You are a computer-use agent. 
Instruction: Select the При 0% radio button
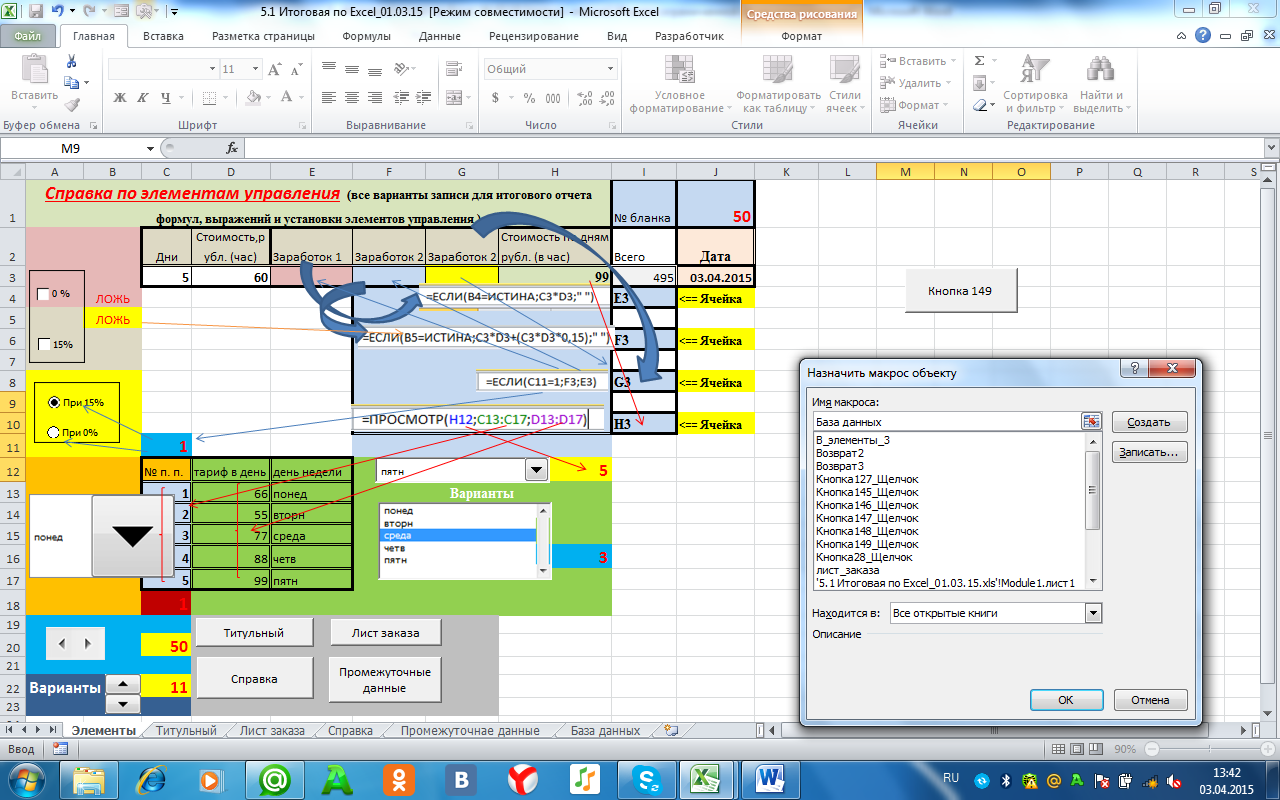[x=53, y=432]
